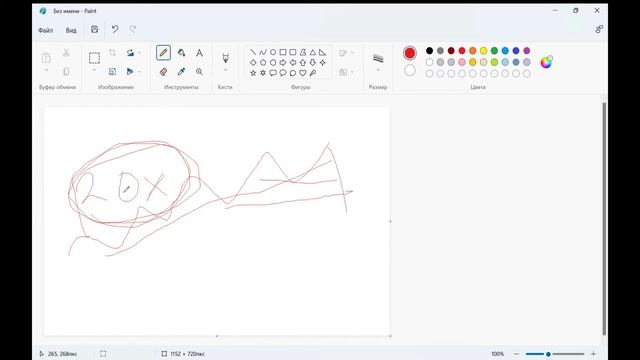Click the zoom in plus button

[x=593, y=354]
